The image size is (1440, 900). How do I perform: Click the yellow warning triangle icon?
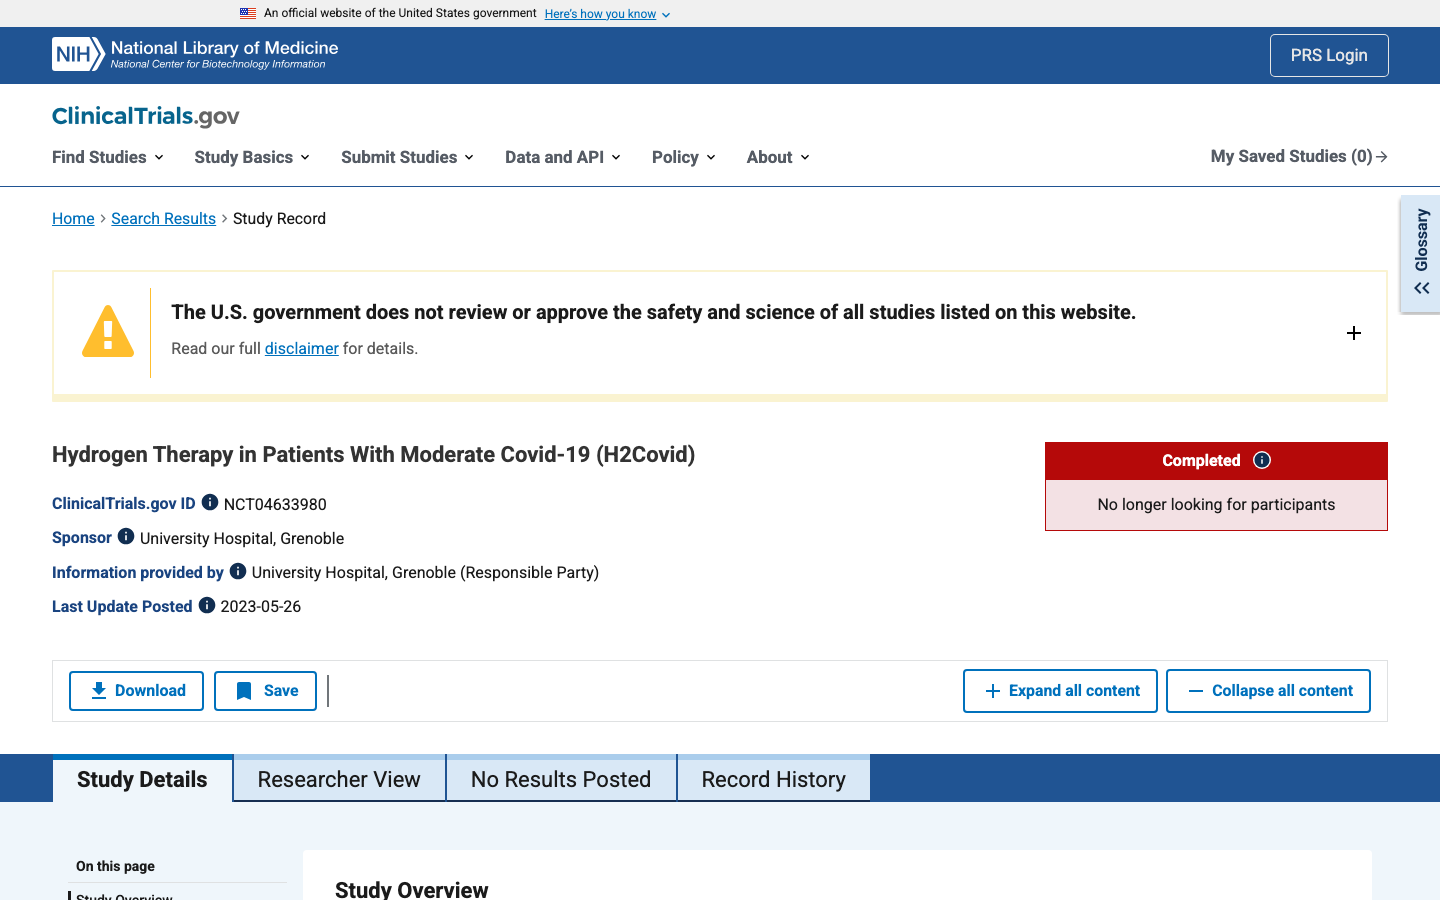108,331
